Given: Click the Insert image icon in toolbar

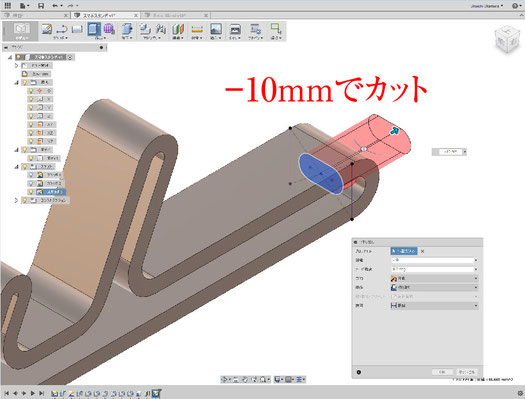Looking at the screenshot, I should 216,29.
